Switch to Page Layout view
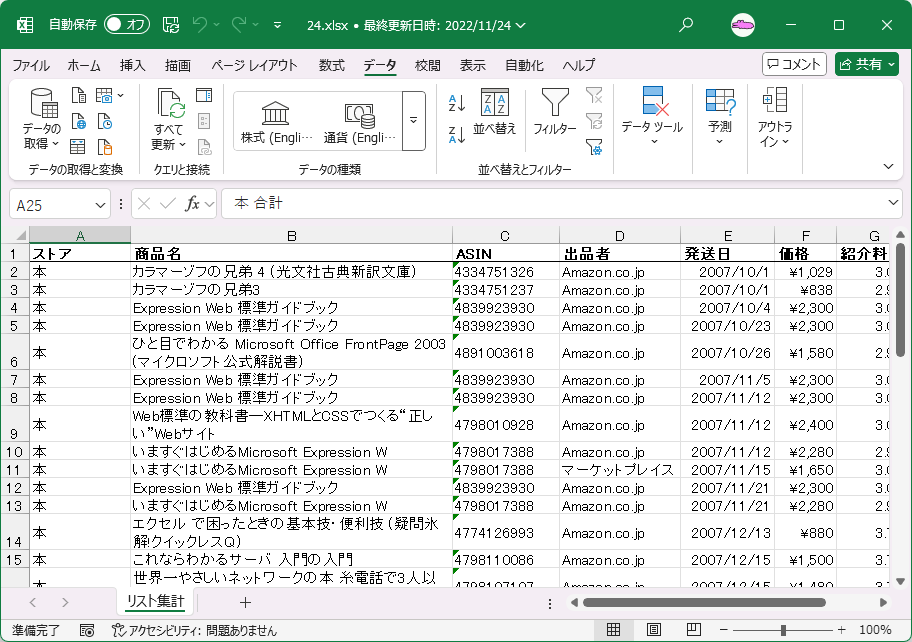 coord(653,630)
